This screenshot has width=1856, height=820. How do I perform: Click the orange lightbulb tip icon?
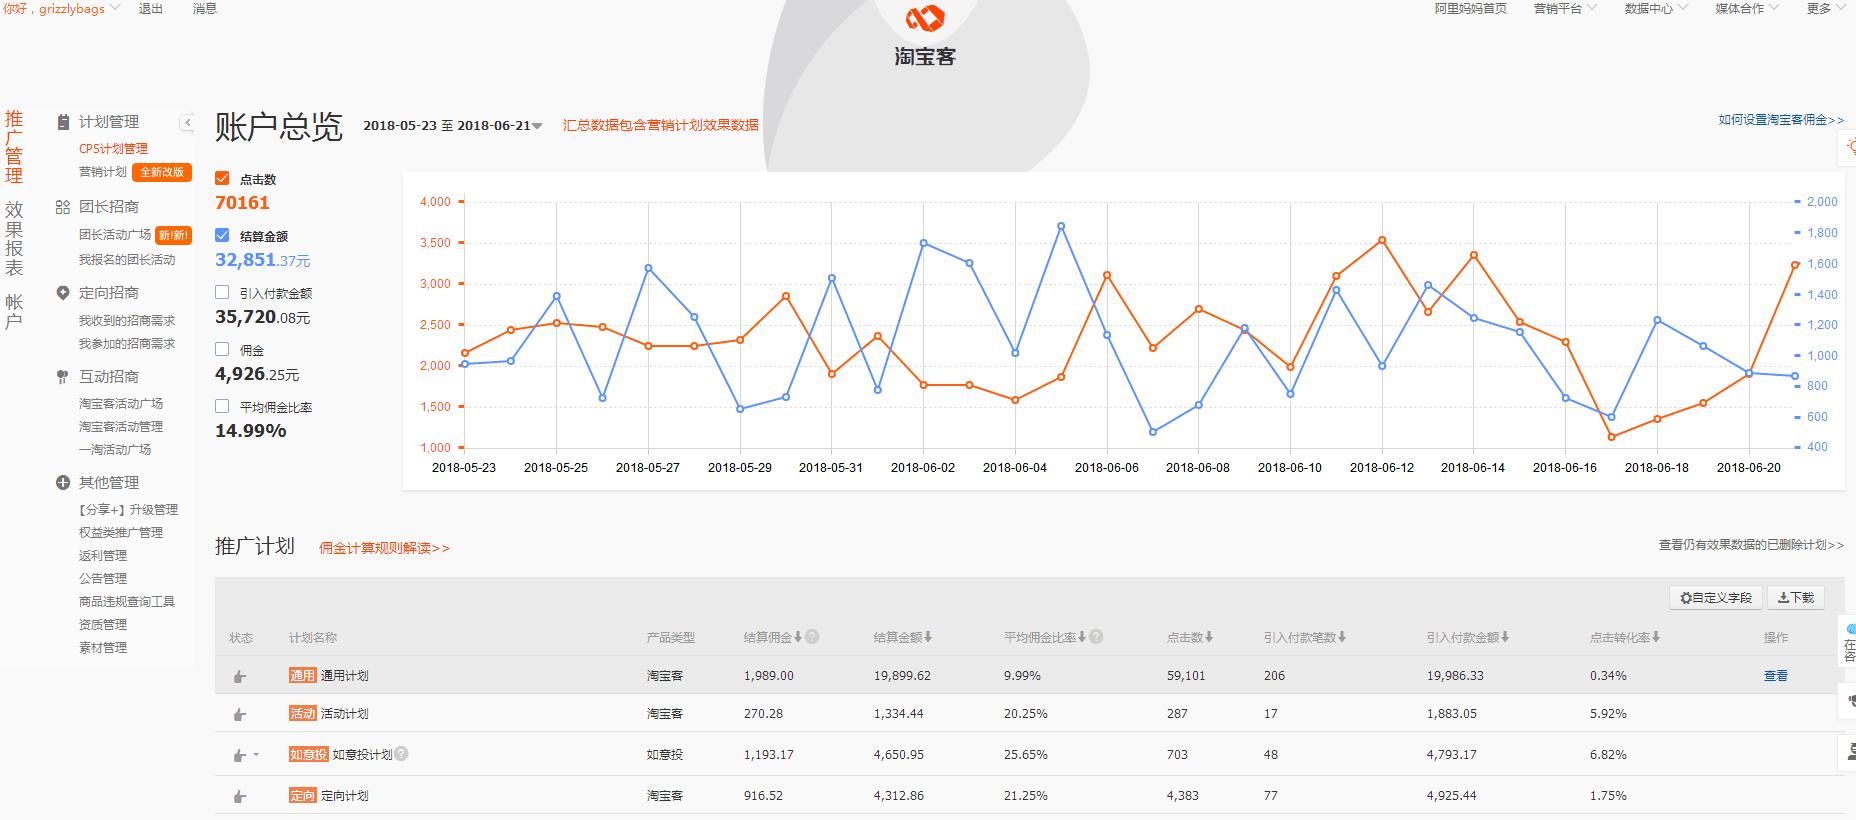pyautogui.click(x=1849, y=147)
